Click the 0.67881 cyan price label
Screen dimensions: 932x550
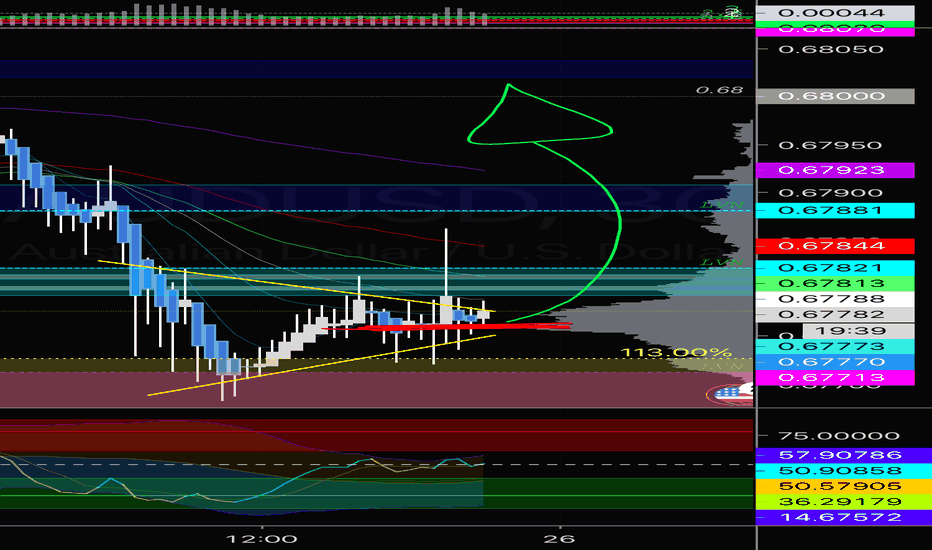(835, 210)
